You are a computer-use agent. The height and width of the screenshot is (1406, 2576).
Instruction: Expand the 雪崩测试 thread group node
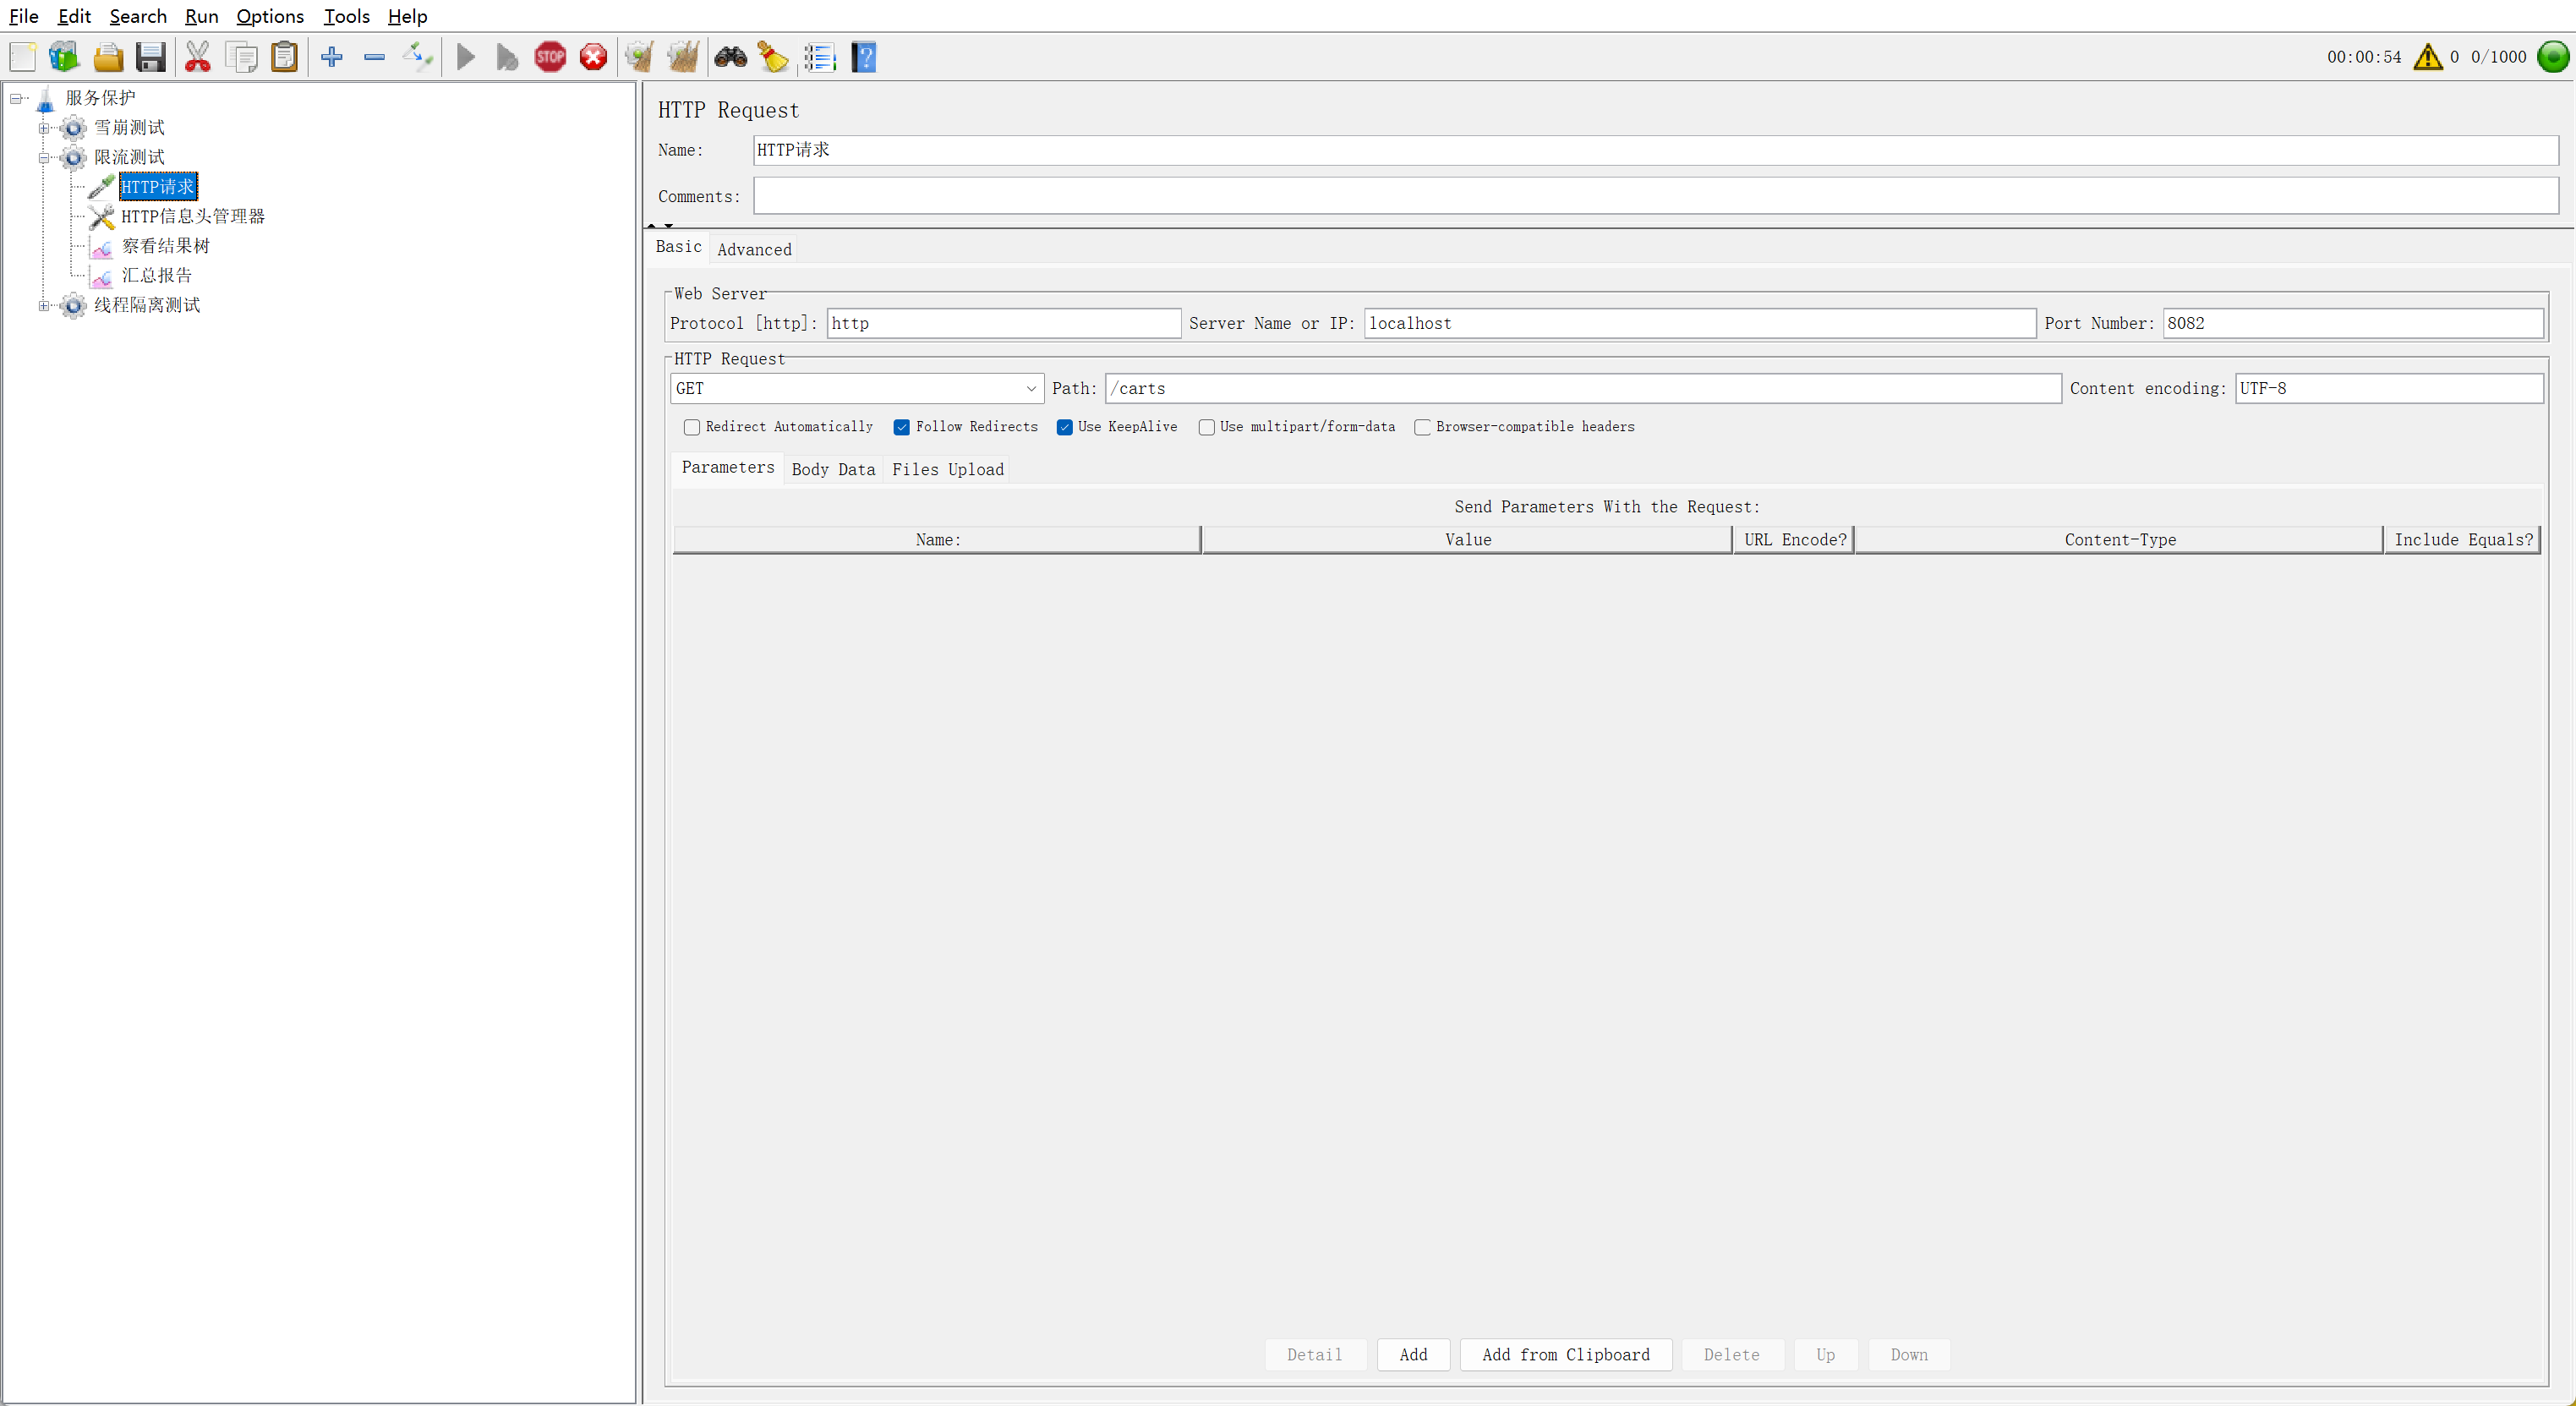point(44,128)
